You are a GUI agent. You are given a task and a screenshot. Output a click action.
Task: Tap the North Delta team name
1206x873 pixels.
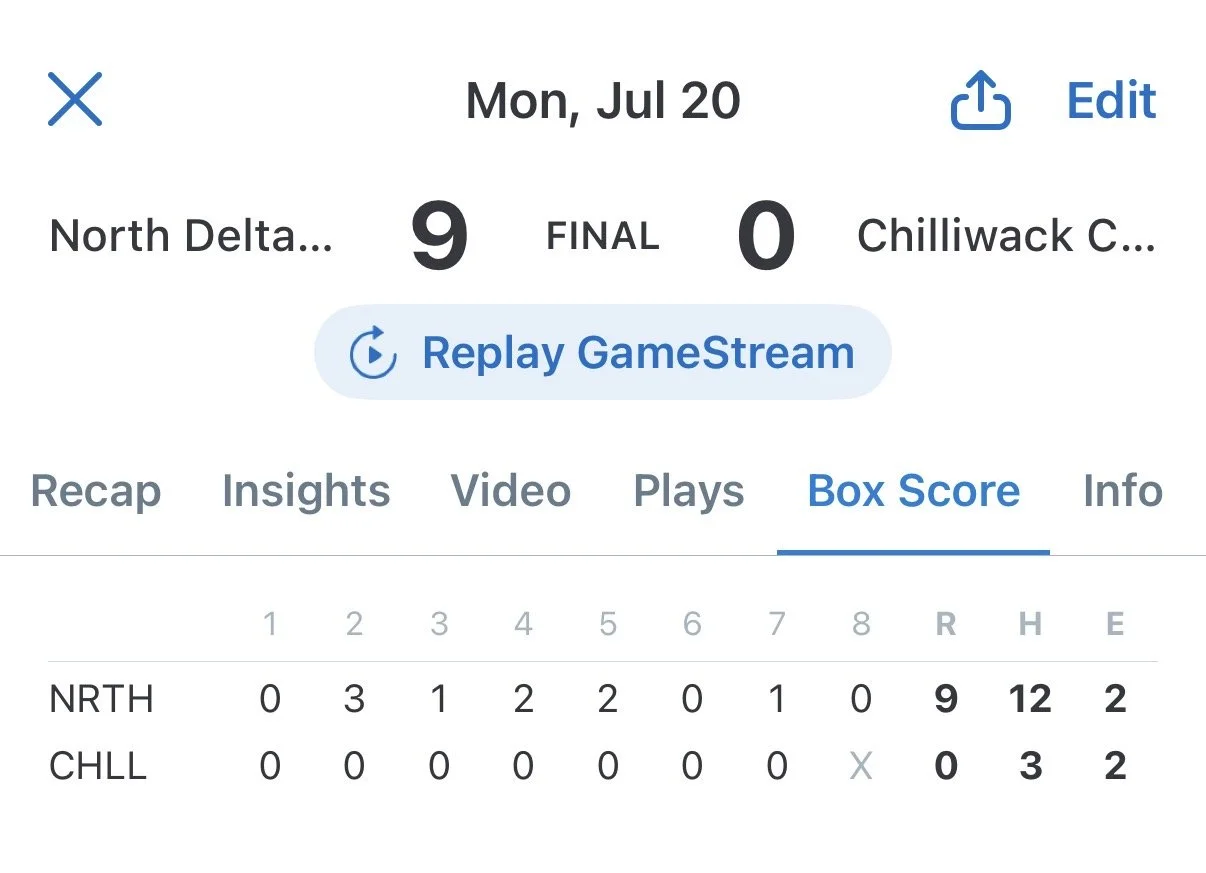coord(191,237)
